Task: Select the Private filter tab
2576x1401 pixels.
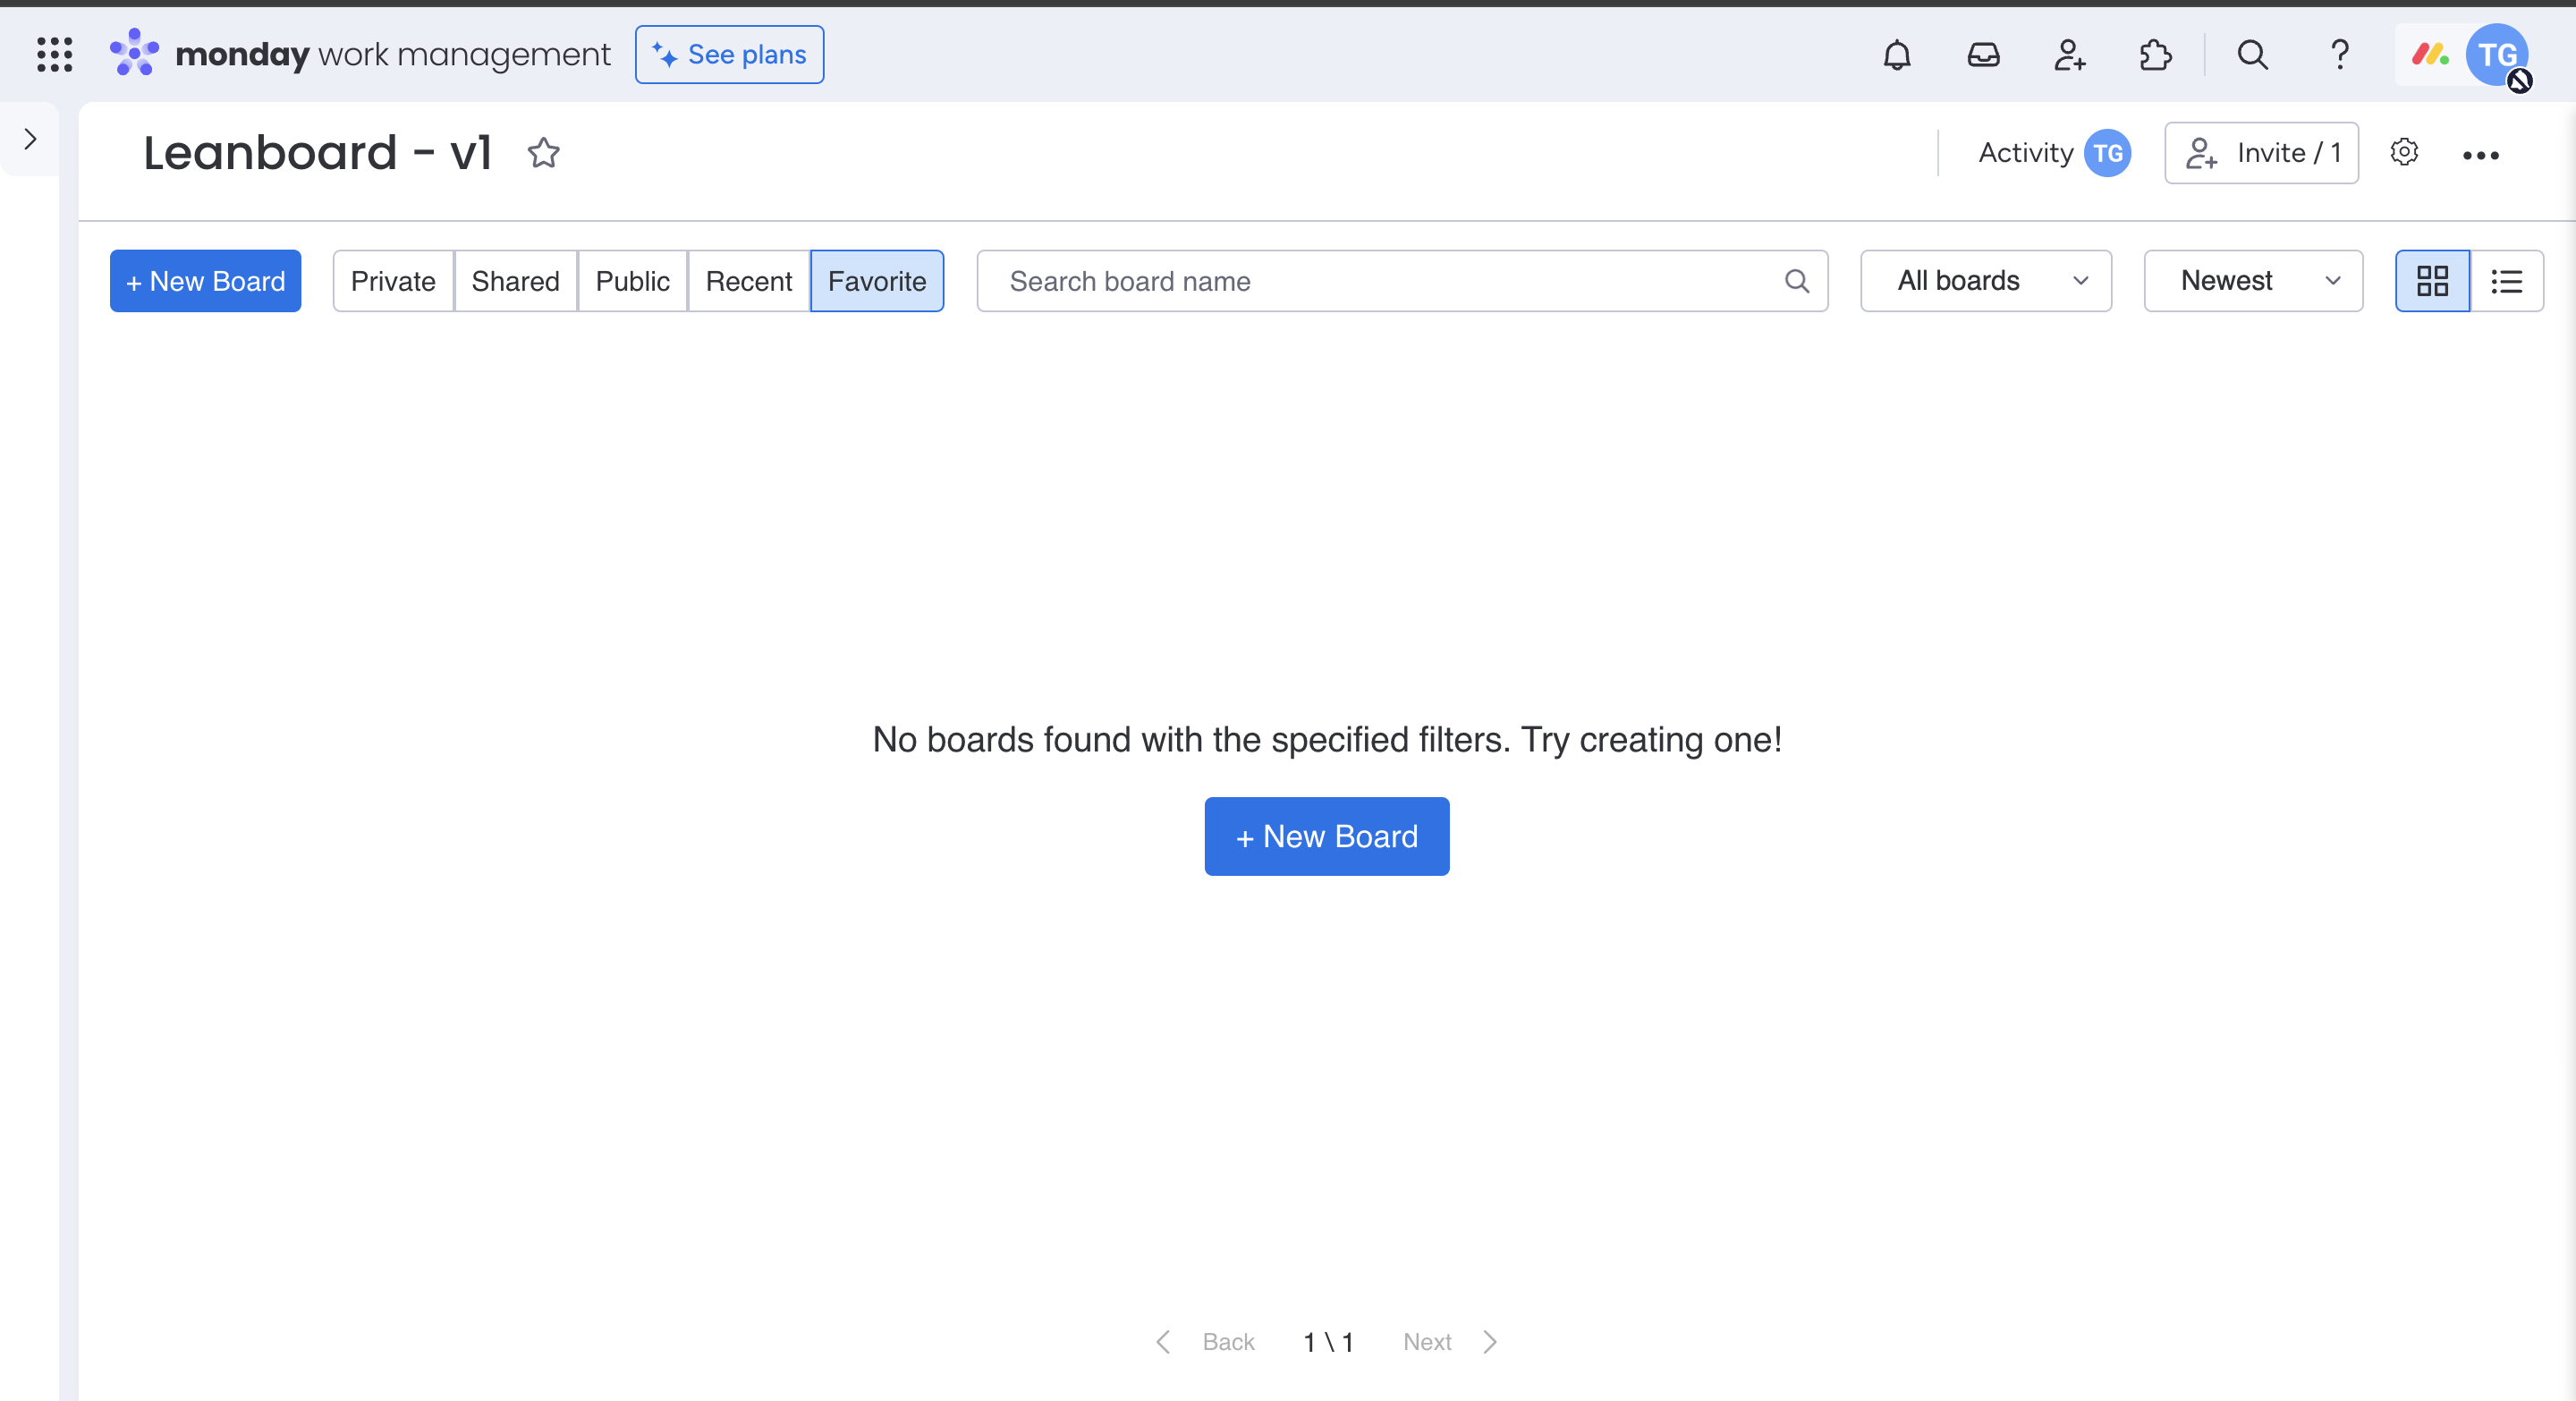Action: tap(393, 281)
